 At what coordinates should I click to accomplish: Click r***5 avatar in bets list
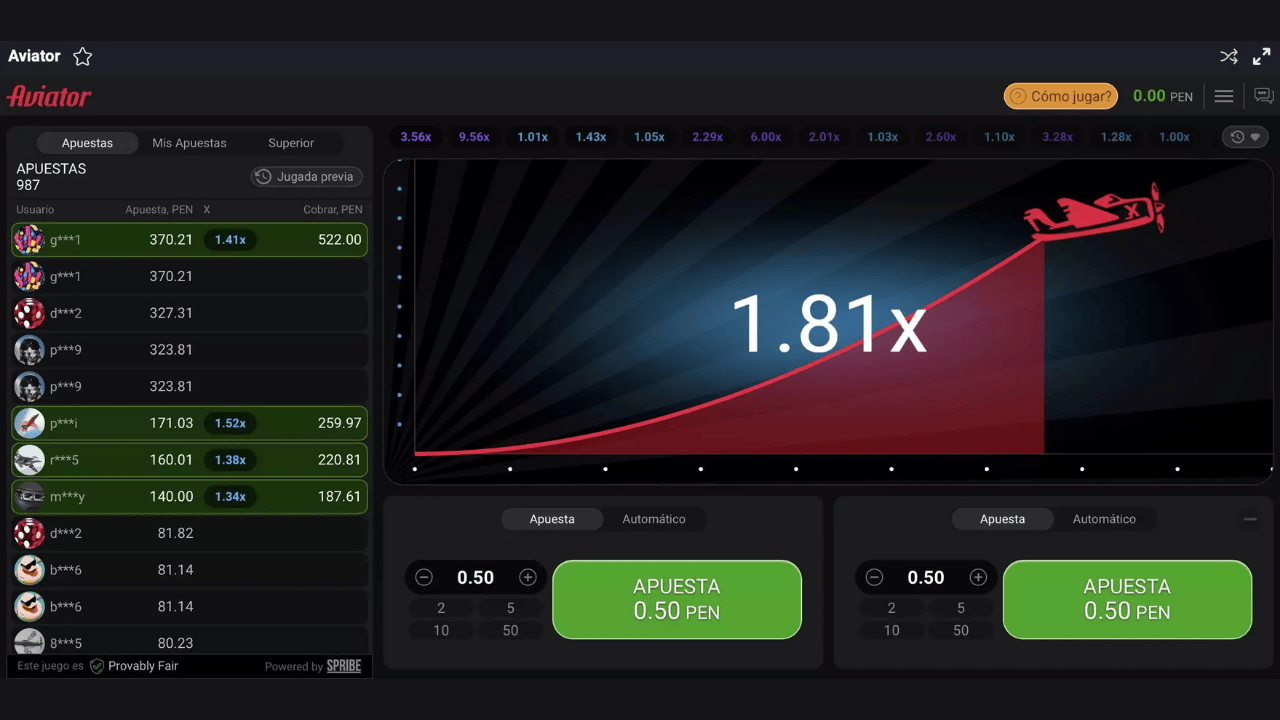coord(29,460)
